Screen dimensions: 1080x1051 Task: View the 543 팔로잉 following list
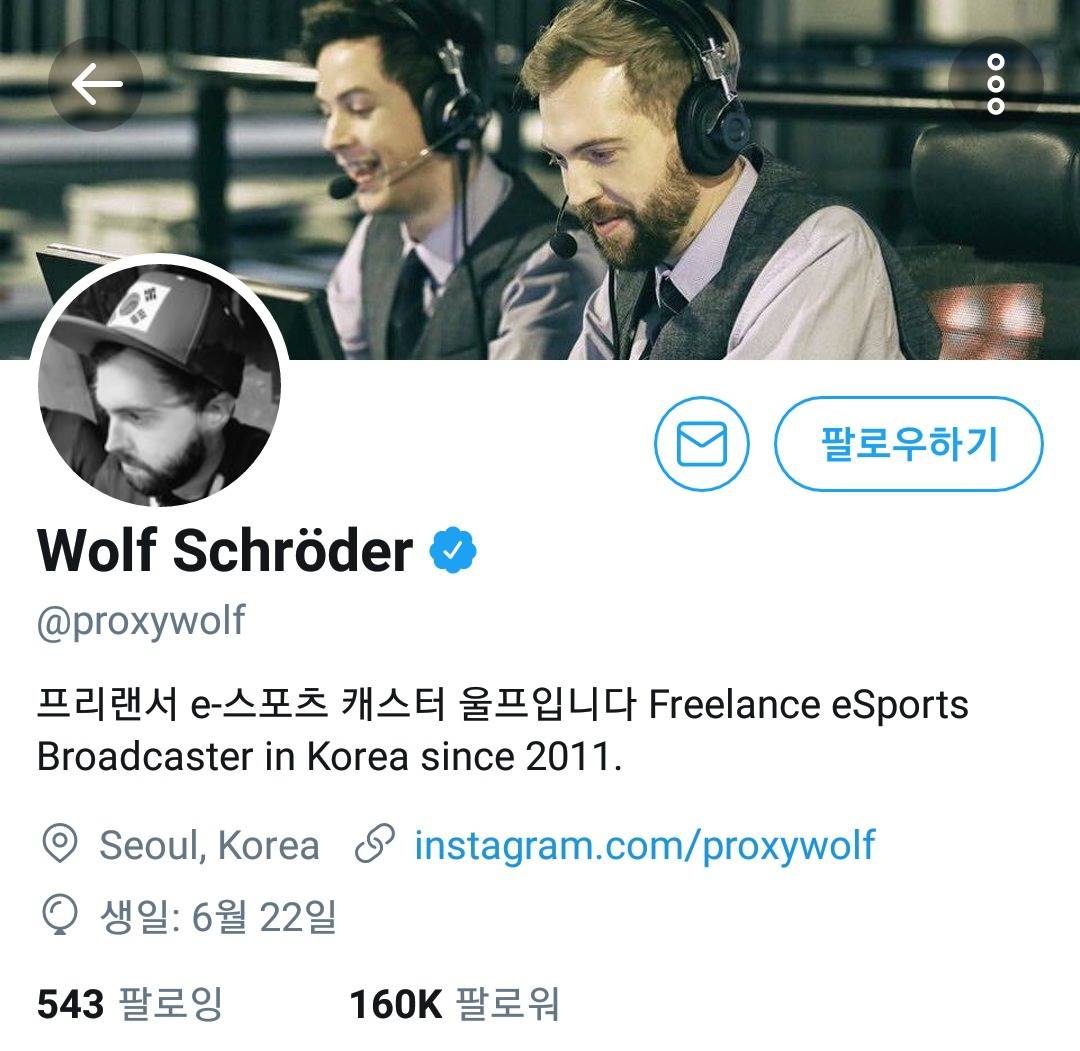(x=130, y=1003)
